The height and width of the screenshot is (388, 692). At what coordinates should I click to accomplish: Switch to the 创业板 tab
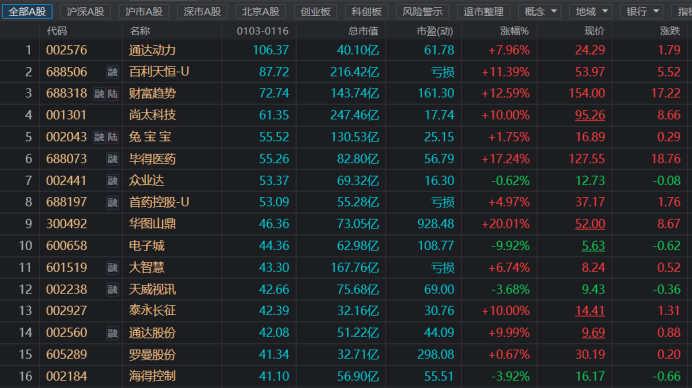(315, 11)
